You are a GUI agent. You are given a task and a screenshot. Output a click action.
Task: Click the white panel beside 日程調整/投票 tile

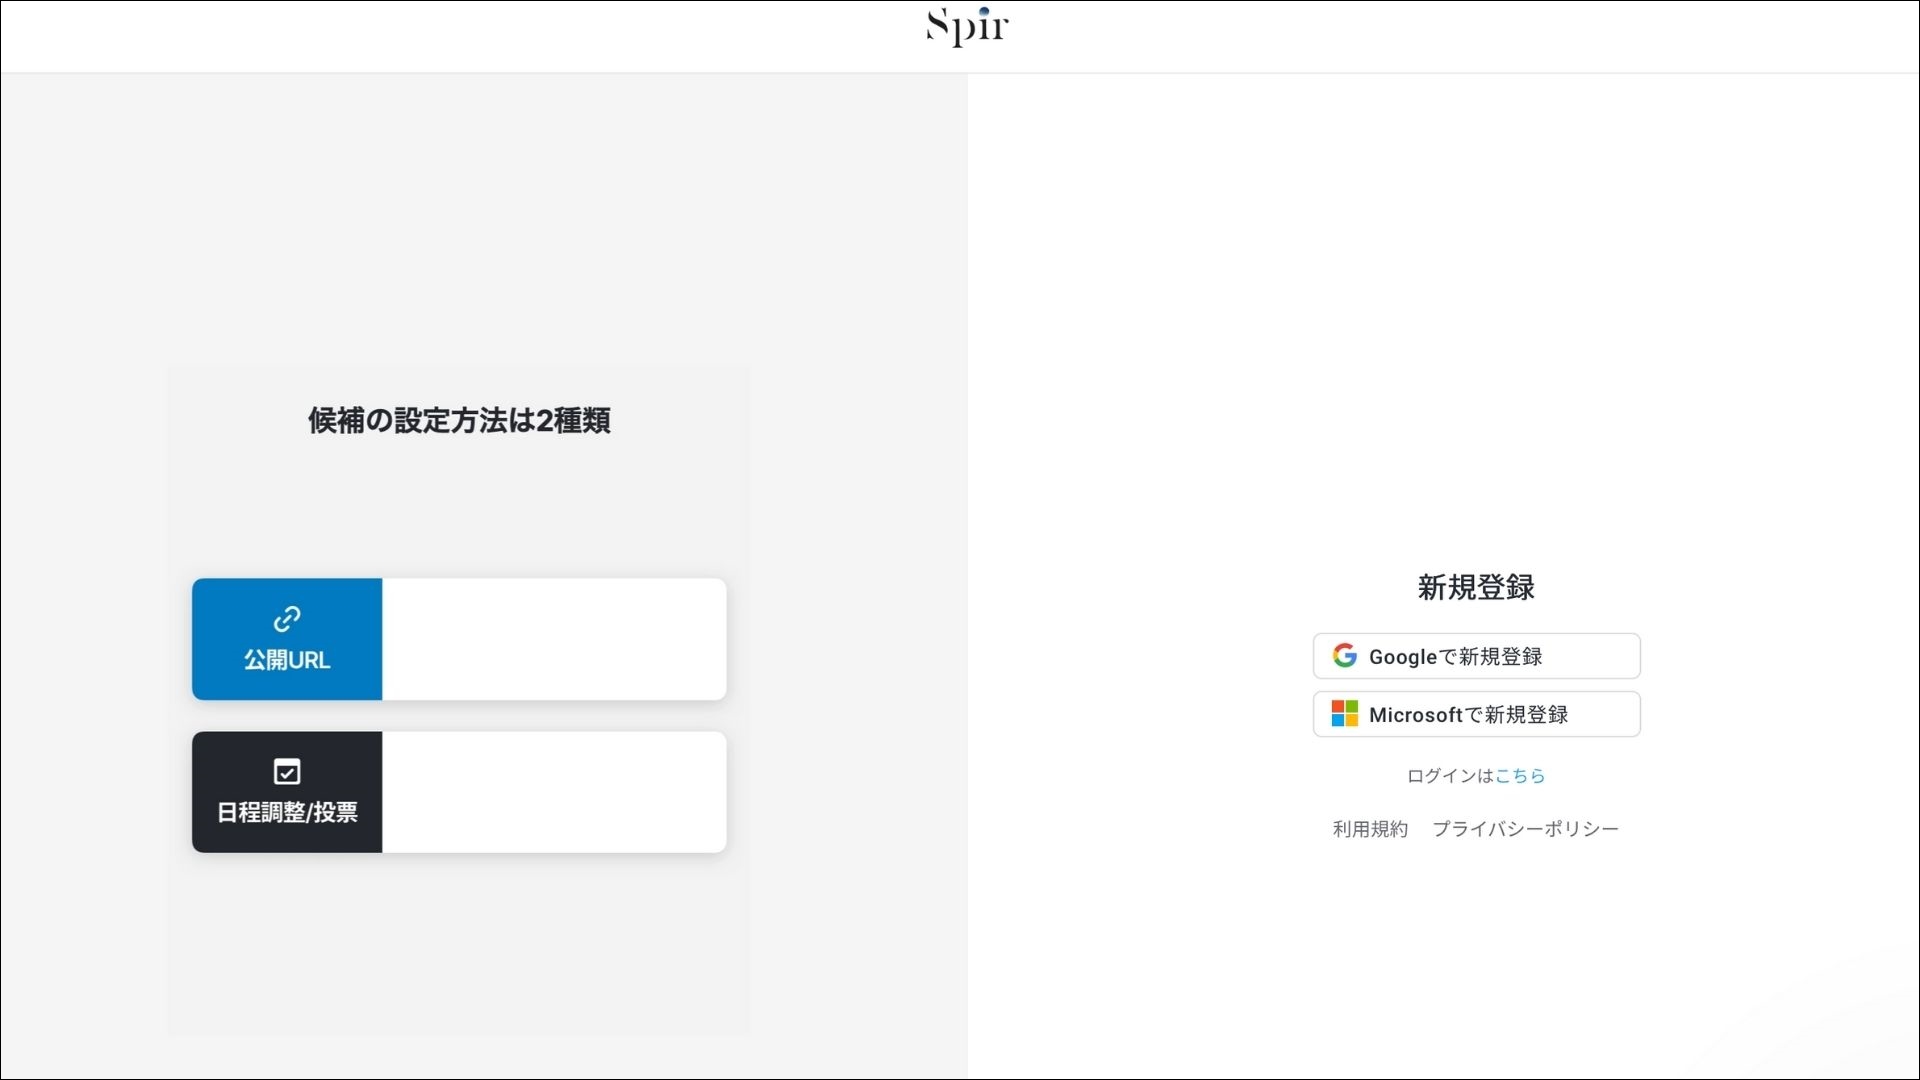tap(553, 792)
